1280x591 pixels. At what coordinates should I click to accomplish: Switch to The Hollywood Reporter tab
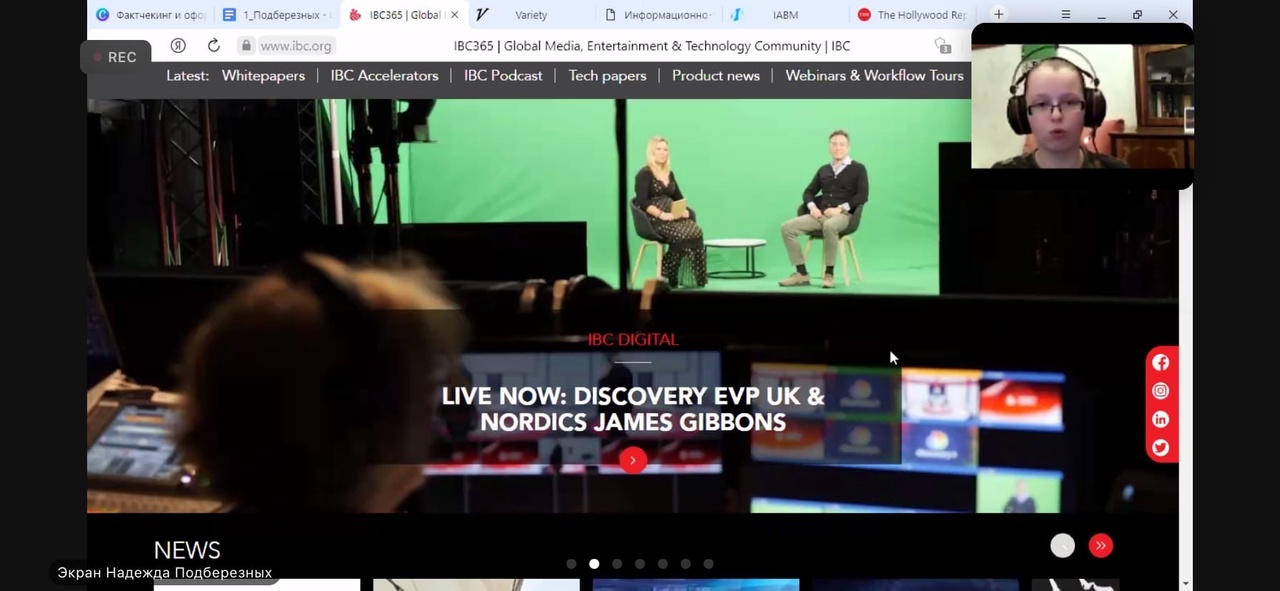click(912, 15)
